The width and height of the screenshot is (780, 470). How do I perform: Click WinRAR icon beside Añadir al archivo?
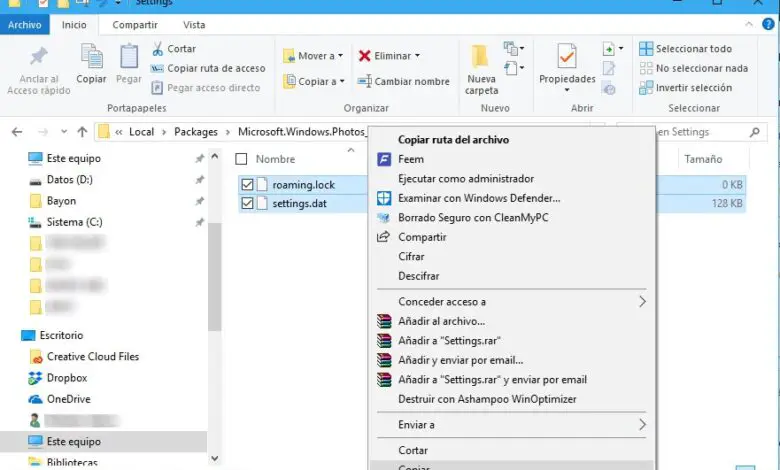coord(384,321)
